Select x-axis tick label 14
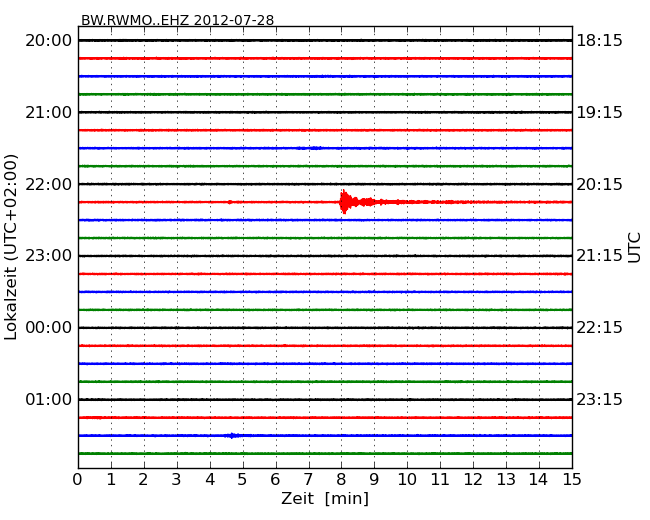 [538, 480]
